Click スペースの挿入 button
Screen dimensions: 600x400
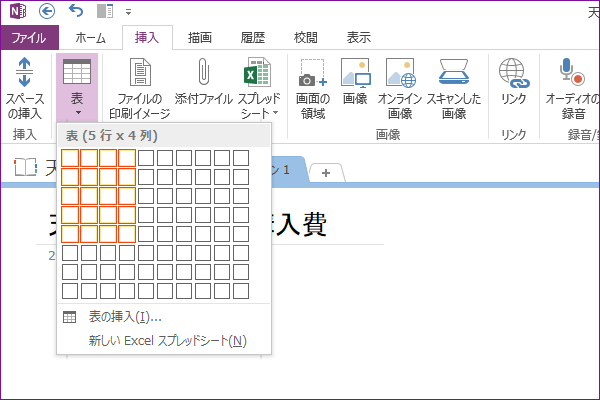(24, 88)
